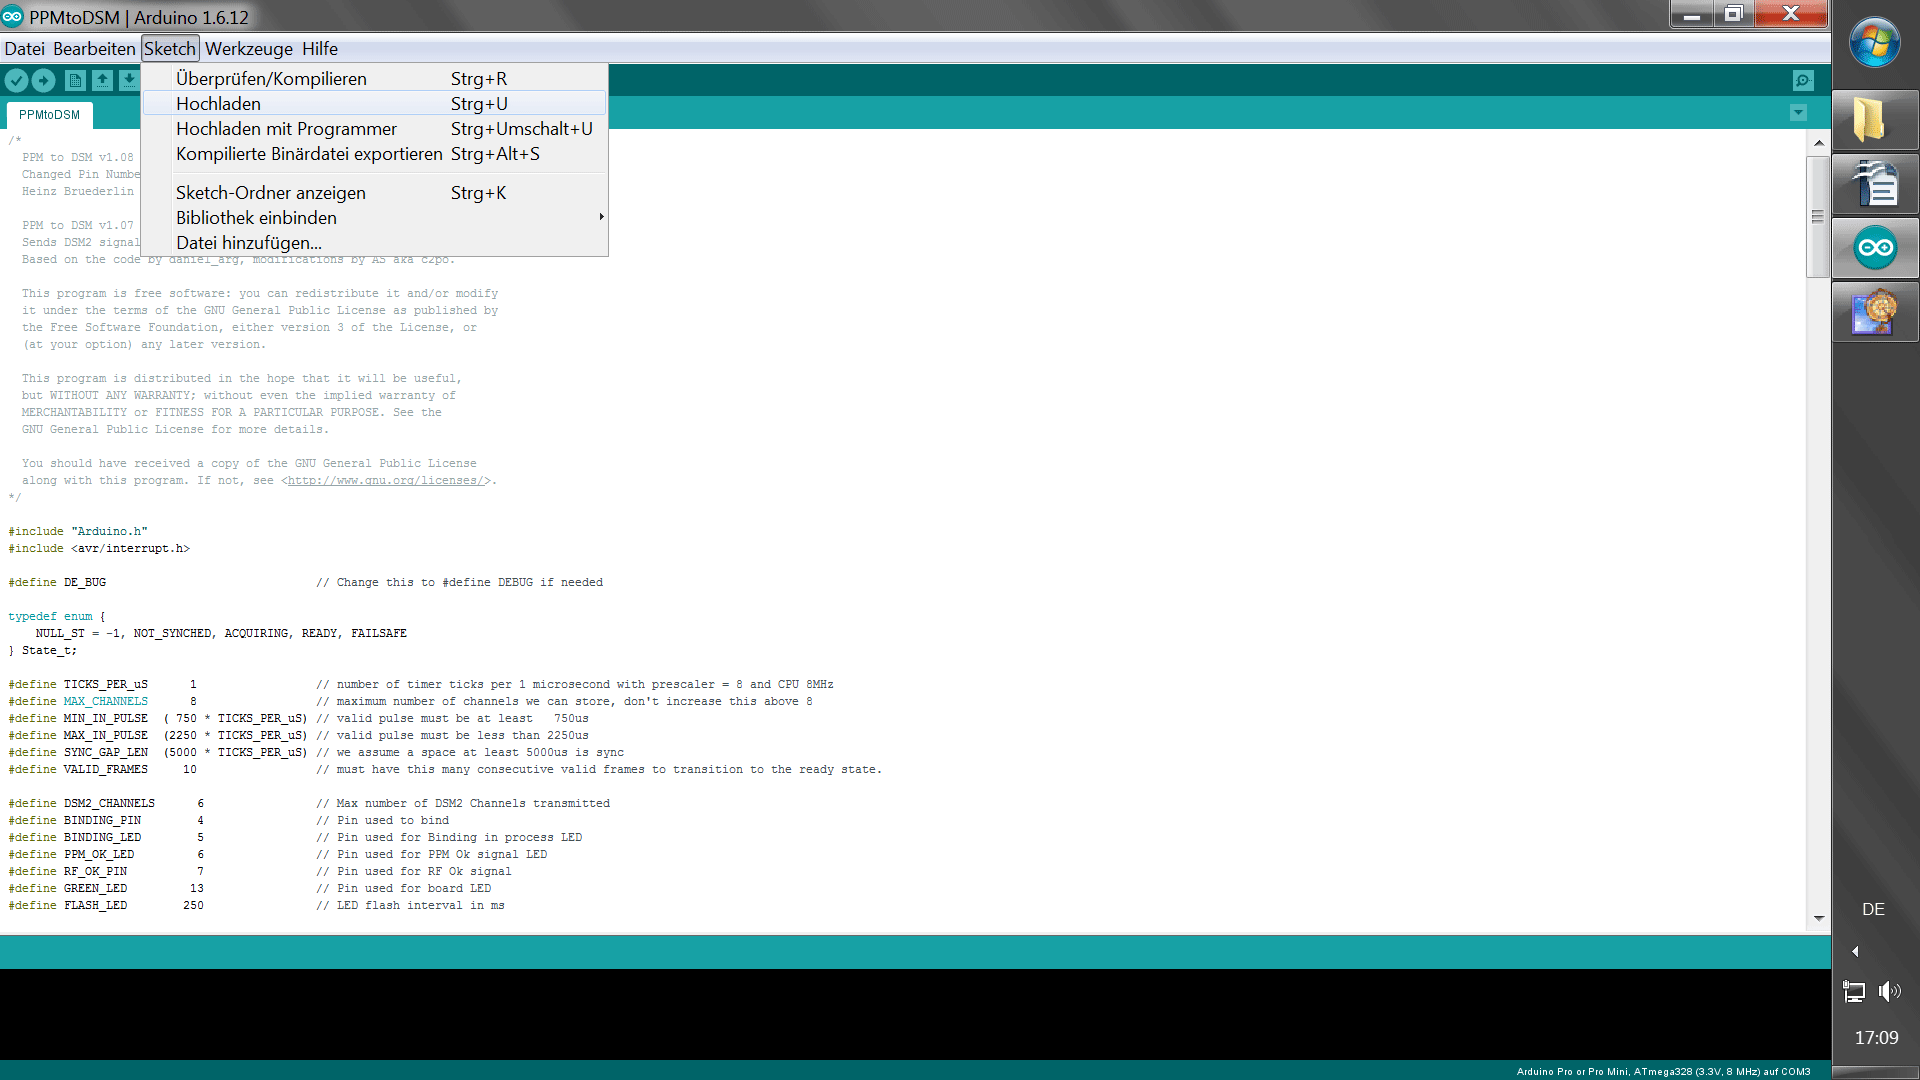Viewport: 1920px width, 1080px height.
Task: Click the Upload (arrow) toolbar button
Action: tap(44, 81)
